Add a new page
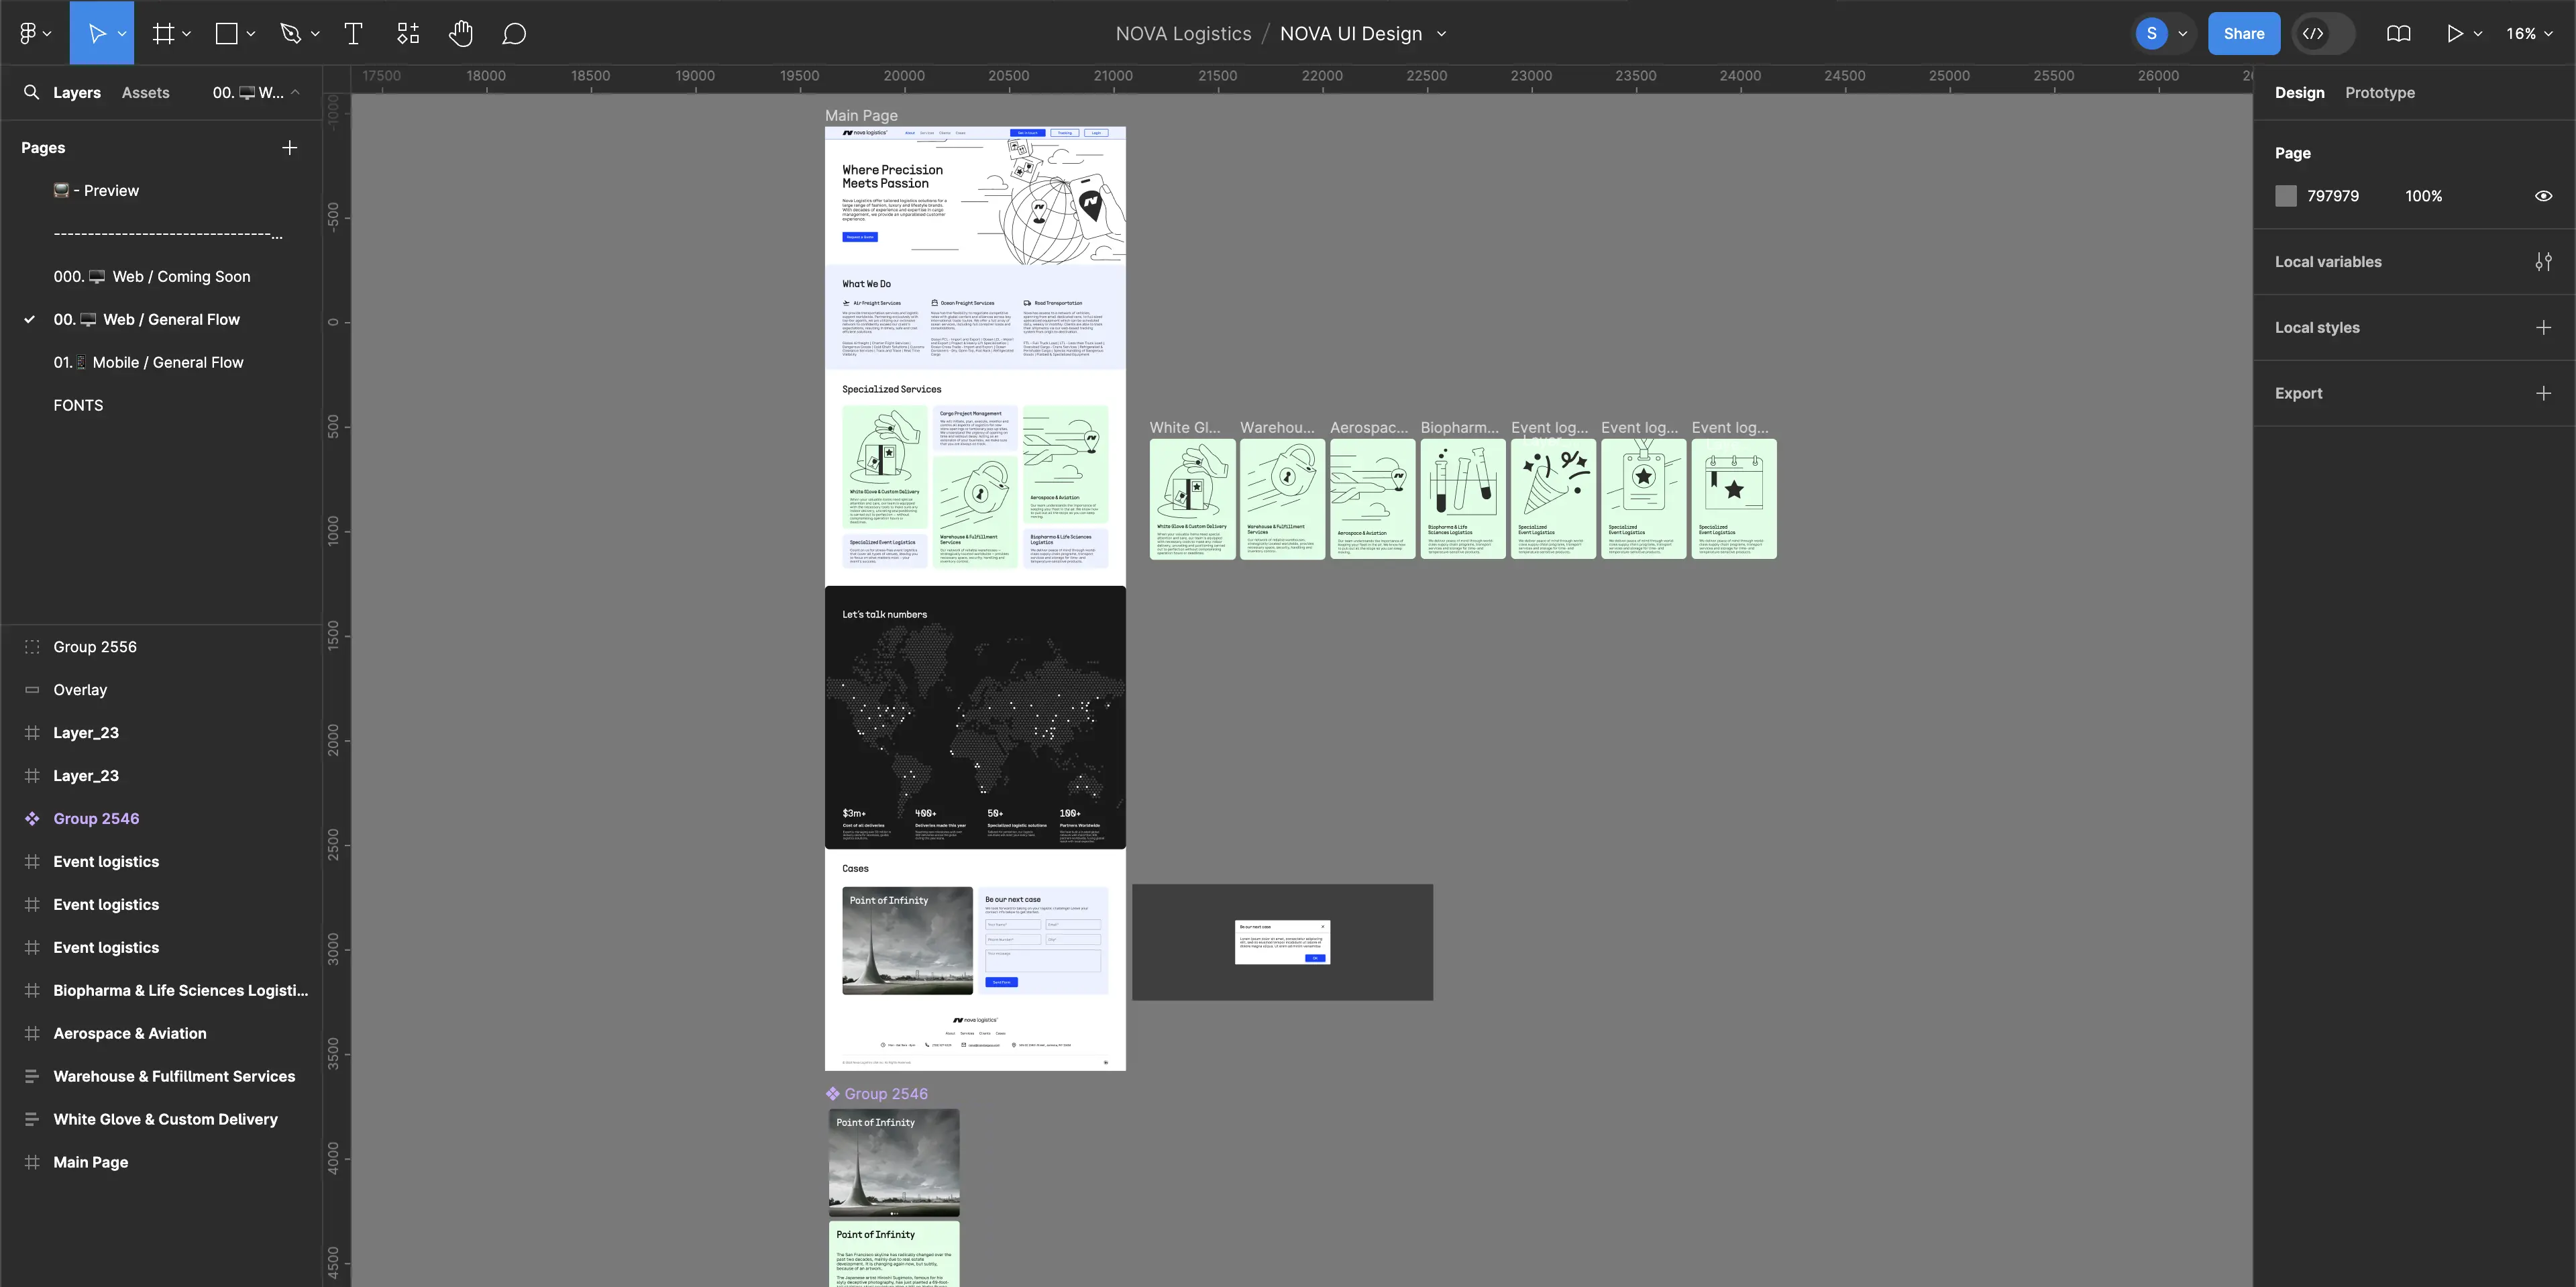The image size is (2576, 1287). (290, 147)
